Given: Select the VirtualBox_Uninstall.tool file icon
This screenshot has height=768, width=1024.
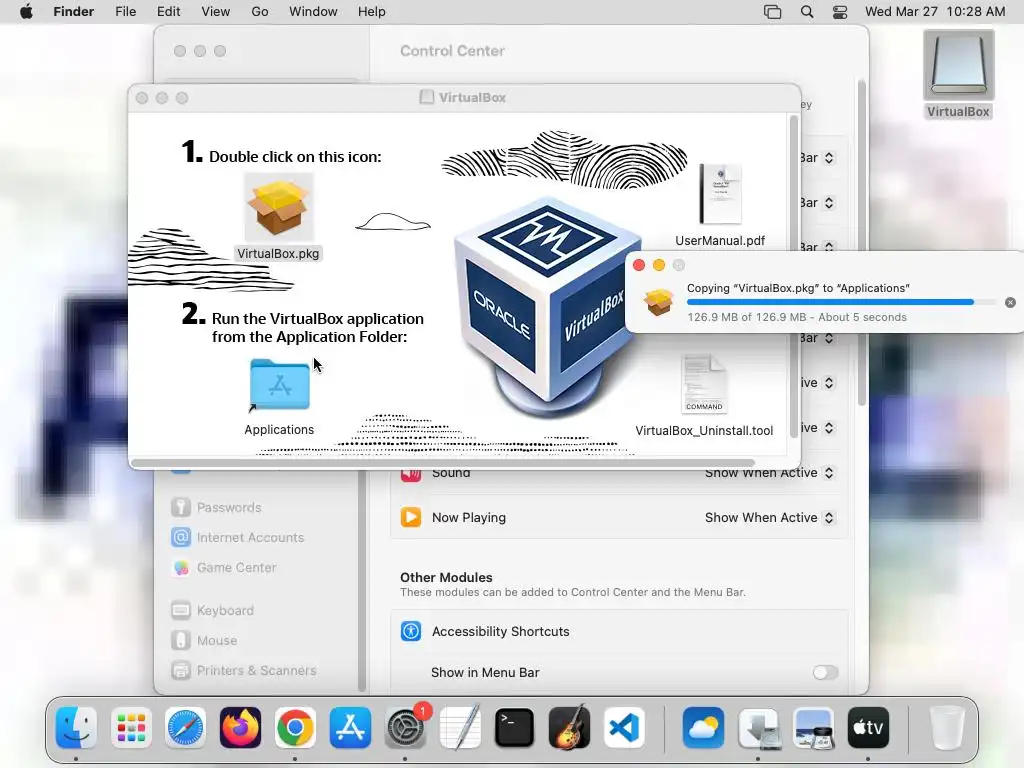Looking at the screenshot, I should click(704, 383).
